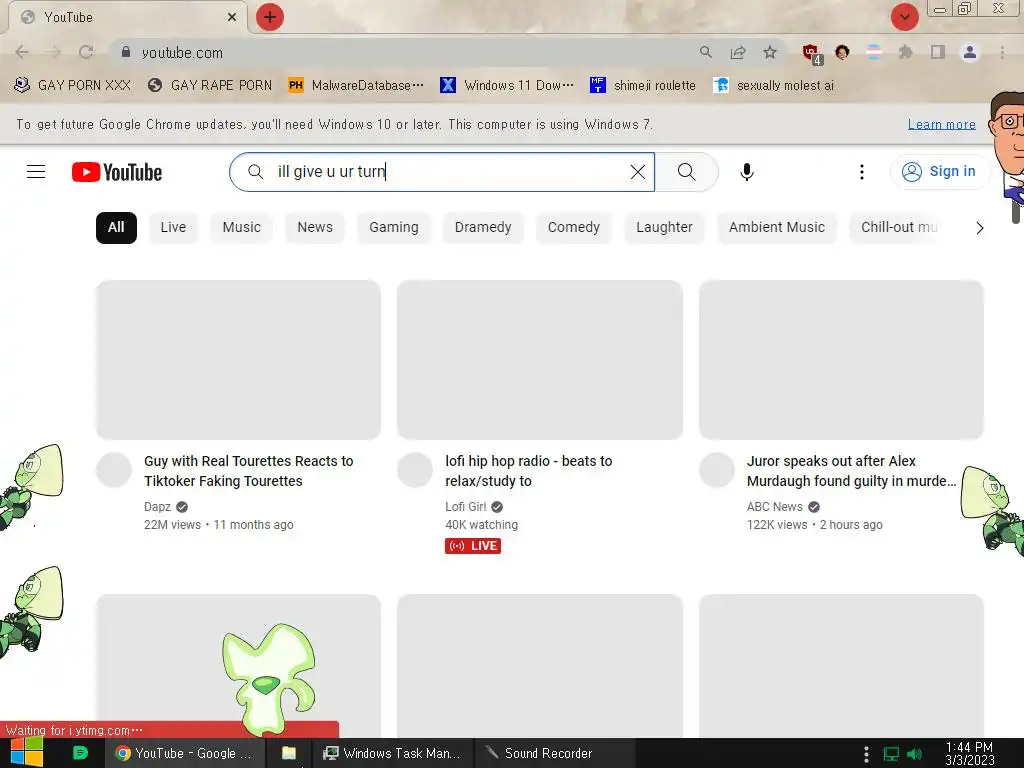
Task: Open the volume speaker tray icon
Action: tap(914, 754)
